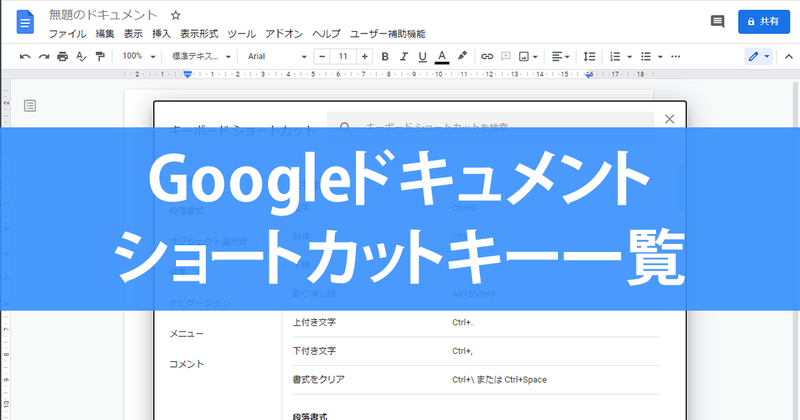Open the ツール menu
The image size is (800, 420).
pyautogui.click(x=241, y=34)
